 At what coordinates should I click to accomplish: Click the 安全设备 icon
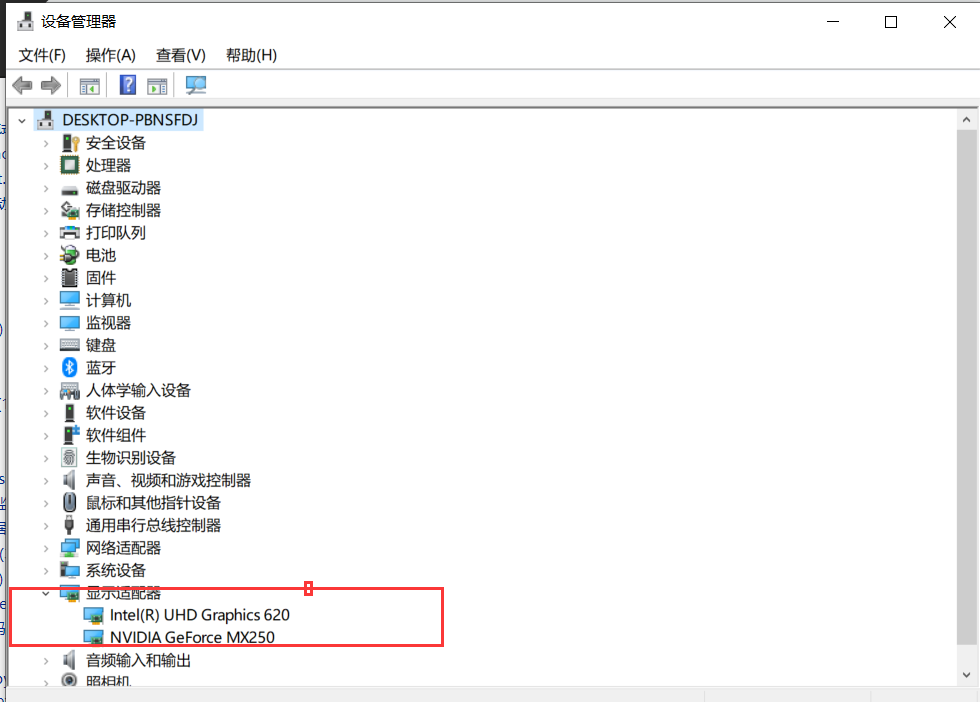pos(69,143)
